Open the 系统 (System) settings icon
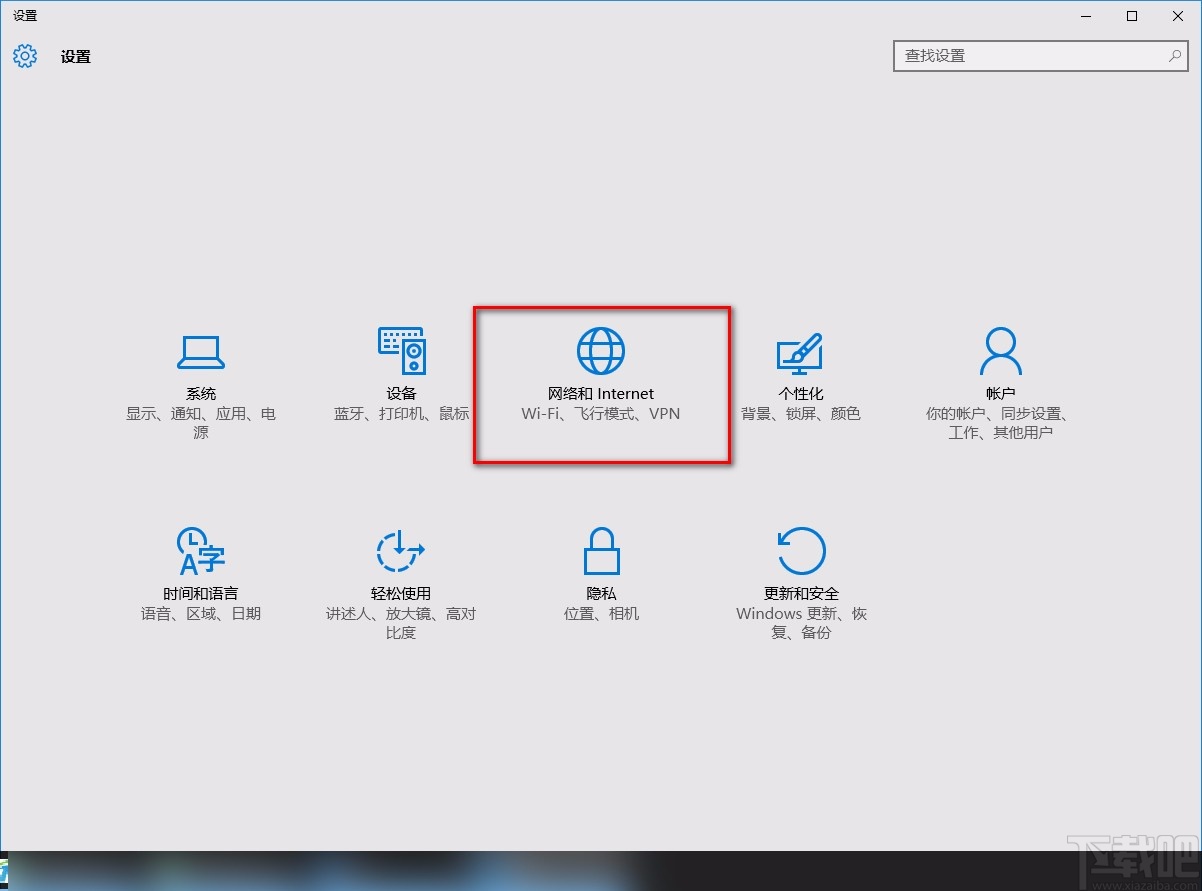 pyautogui.click(x=200, y=352)
